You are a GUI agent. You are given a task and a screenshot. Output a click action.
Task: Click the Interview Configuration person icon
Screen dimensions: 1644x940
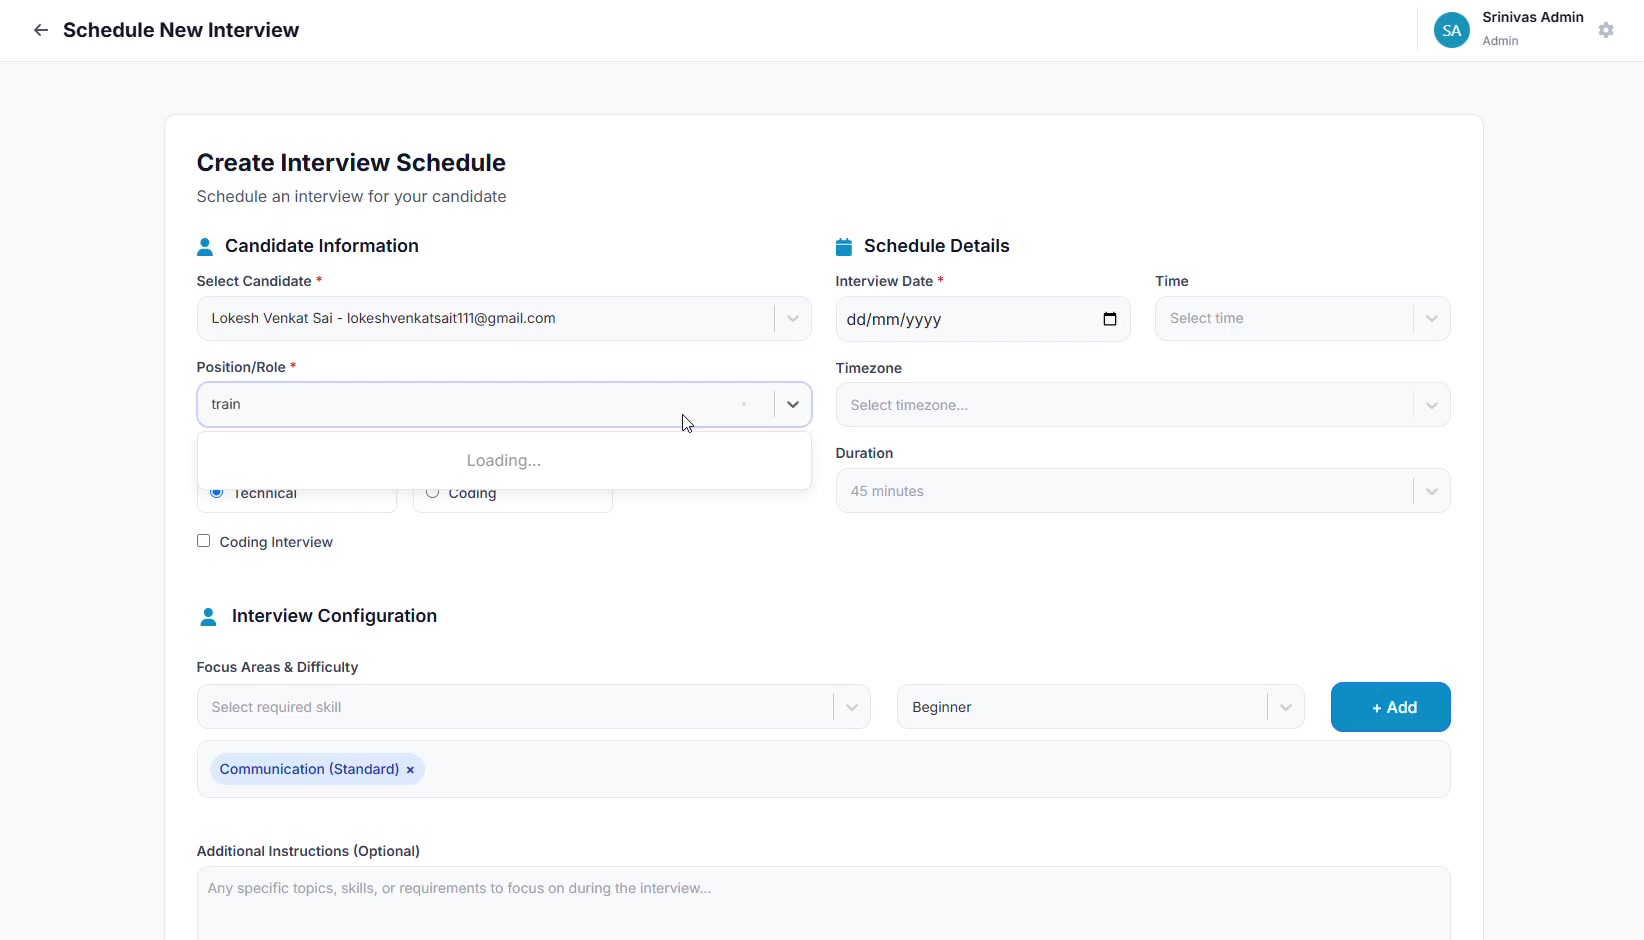coord(208,617)
